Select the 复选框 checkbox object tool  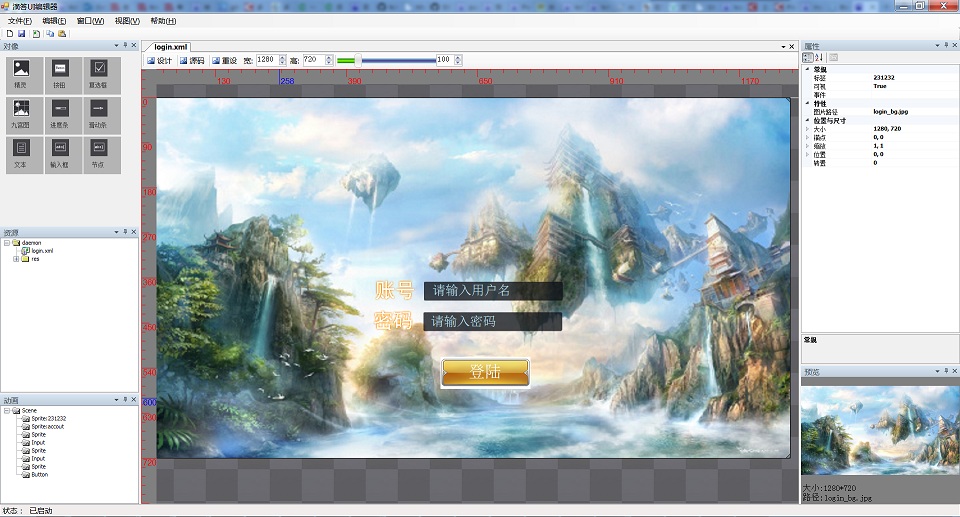(102, 75)
